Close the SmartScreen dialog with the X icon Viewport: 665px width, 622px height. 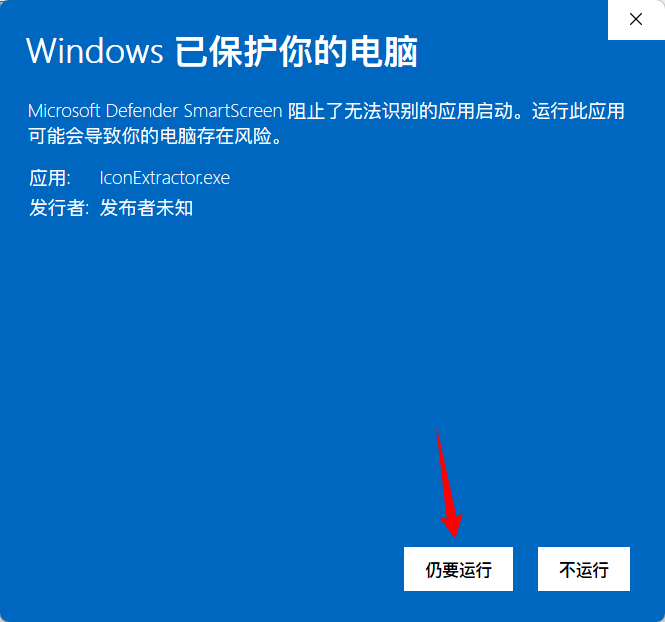636,19
